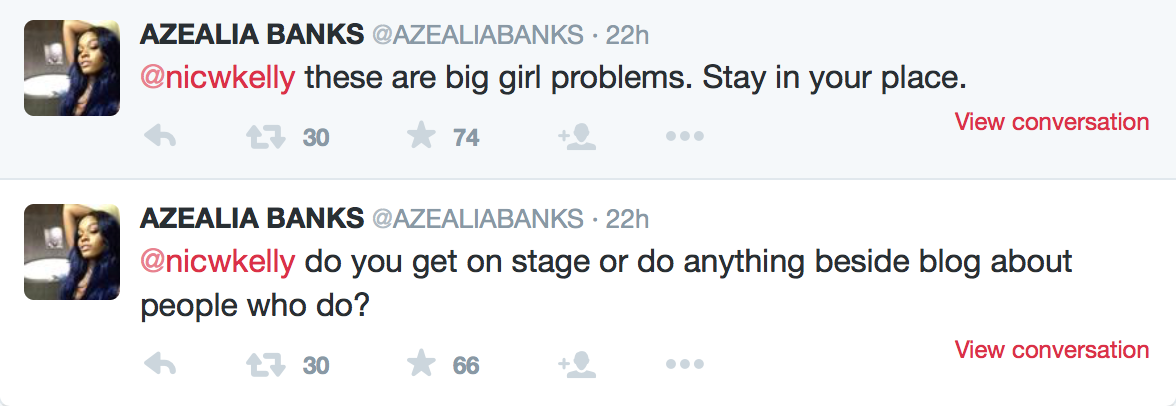Open second tweet's profile avatar
1176x406 pixels.
click(65, 253)
